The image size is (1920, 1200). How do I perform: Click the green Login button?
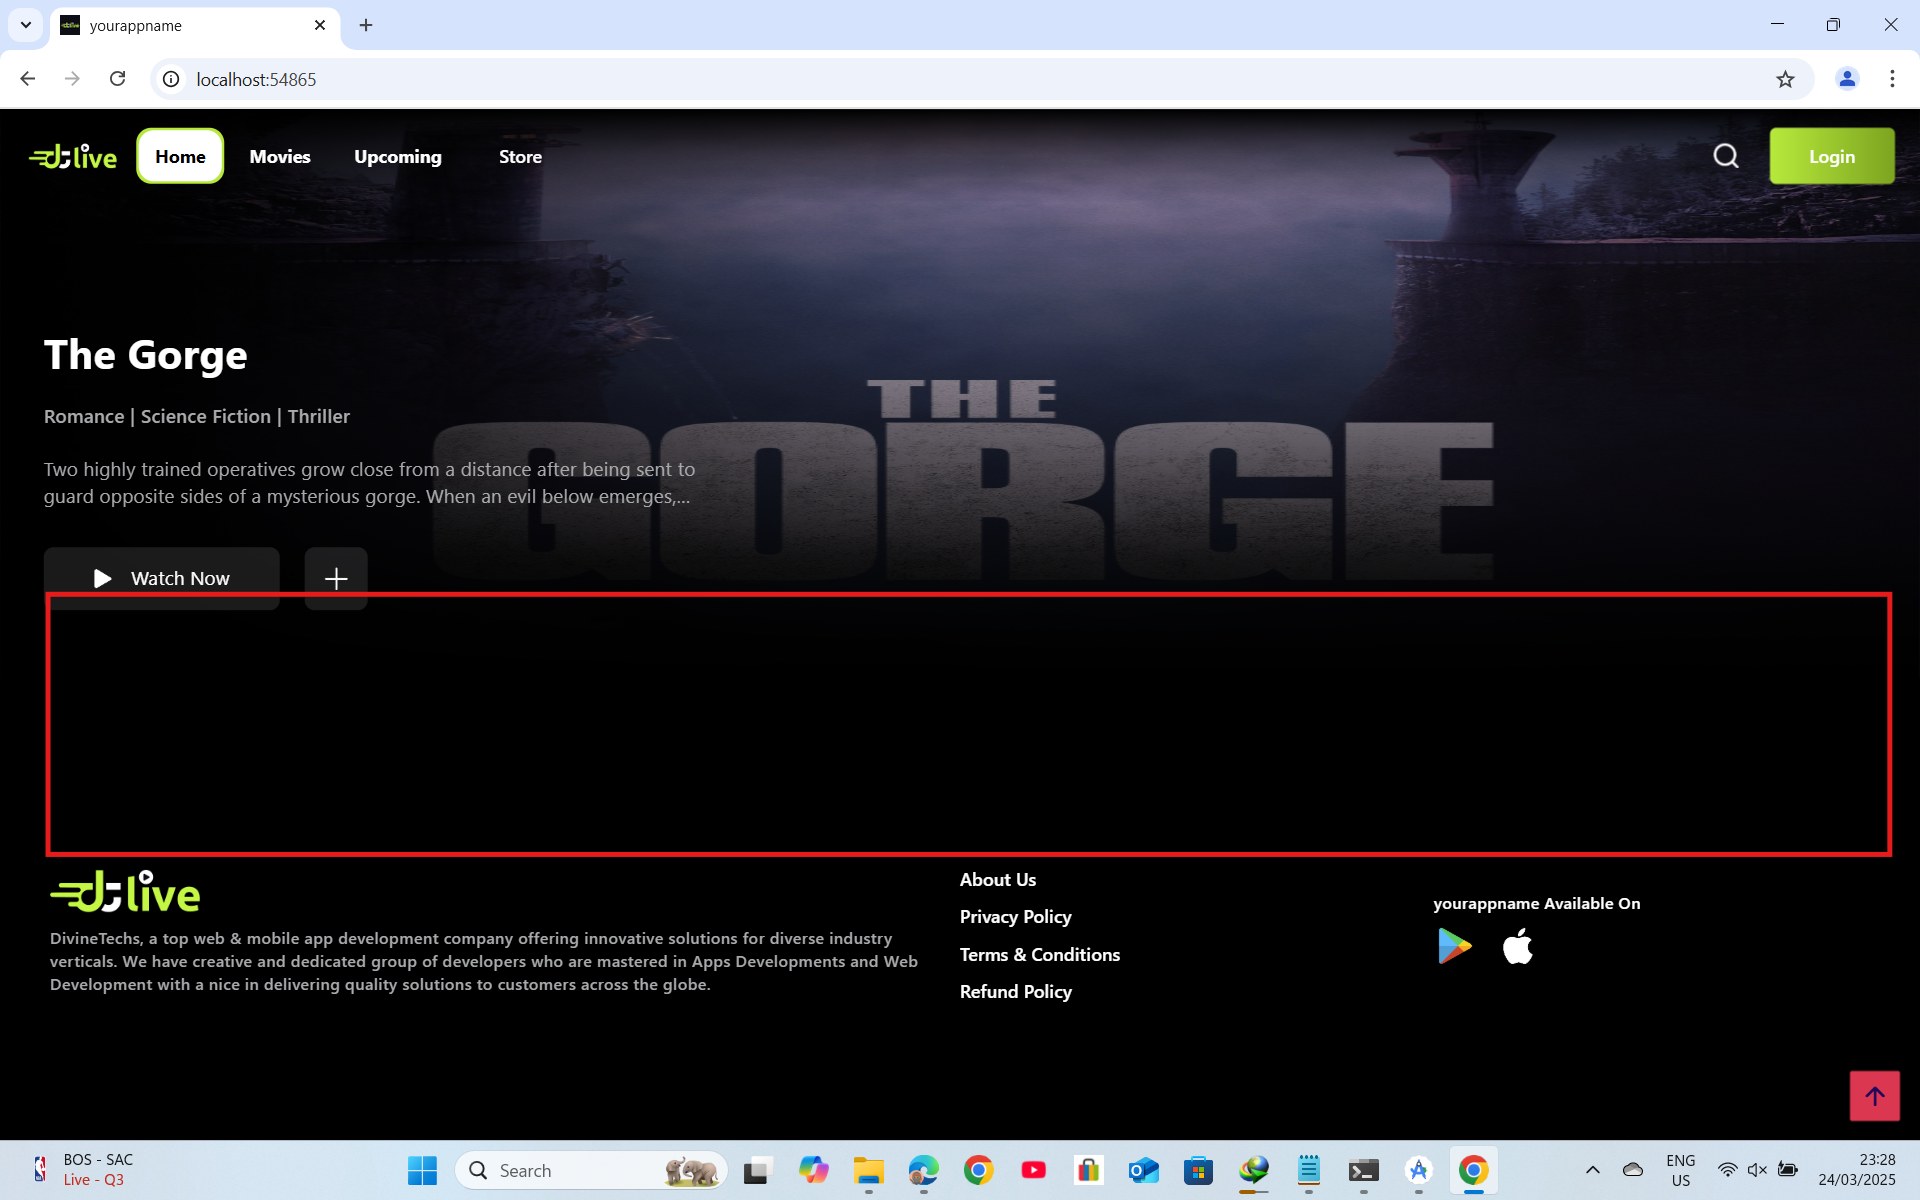click(x=1831, y=156)
